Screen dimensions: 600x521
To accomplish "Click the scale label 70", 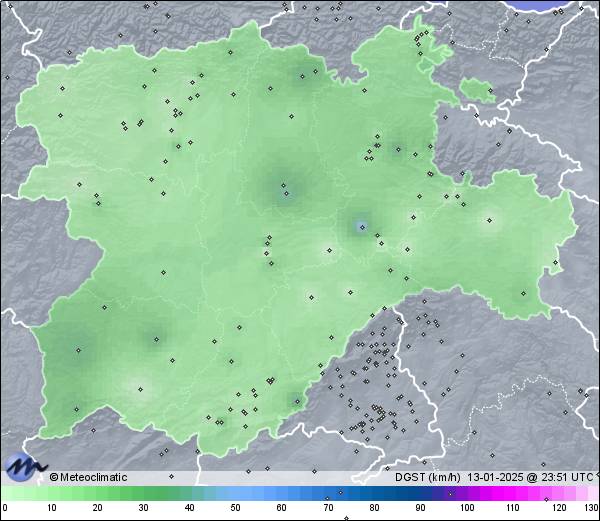I will 328,508.
